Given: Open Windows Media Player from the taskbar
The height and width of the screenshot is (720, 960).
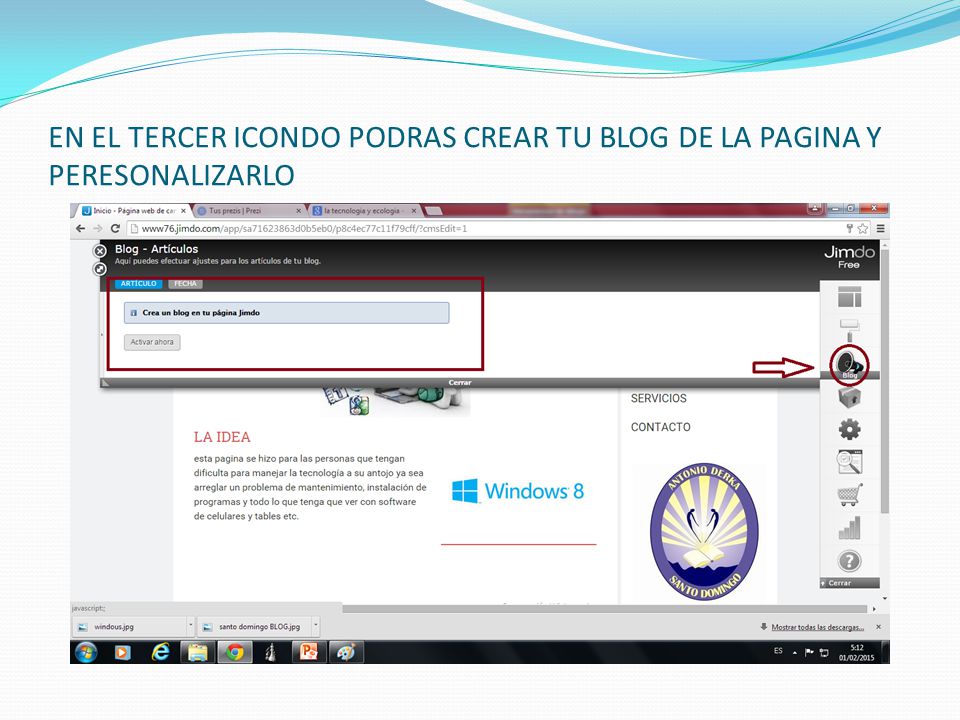Looking at the screenshot, I should click(122, 653).
